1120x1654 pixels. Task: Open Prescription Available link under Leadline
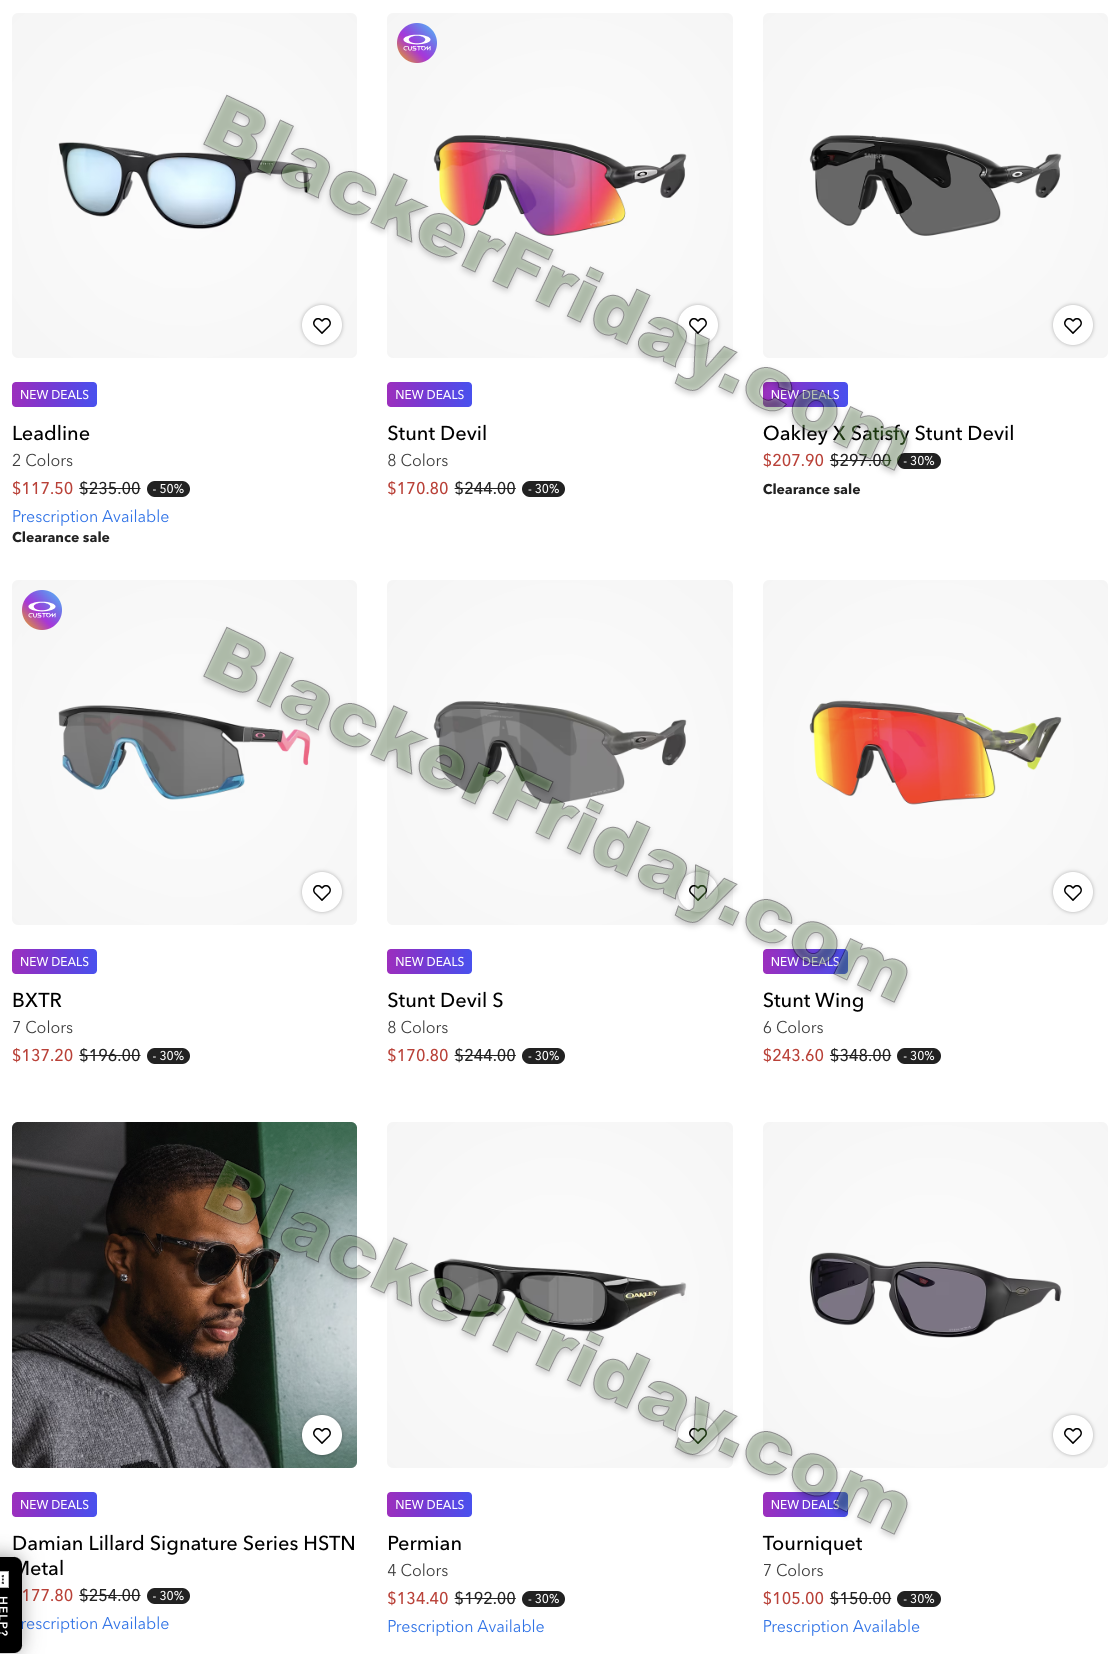point(90,516)
